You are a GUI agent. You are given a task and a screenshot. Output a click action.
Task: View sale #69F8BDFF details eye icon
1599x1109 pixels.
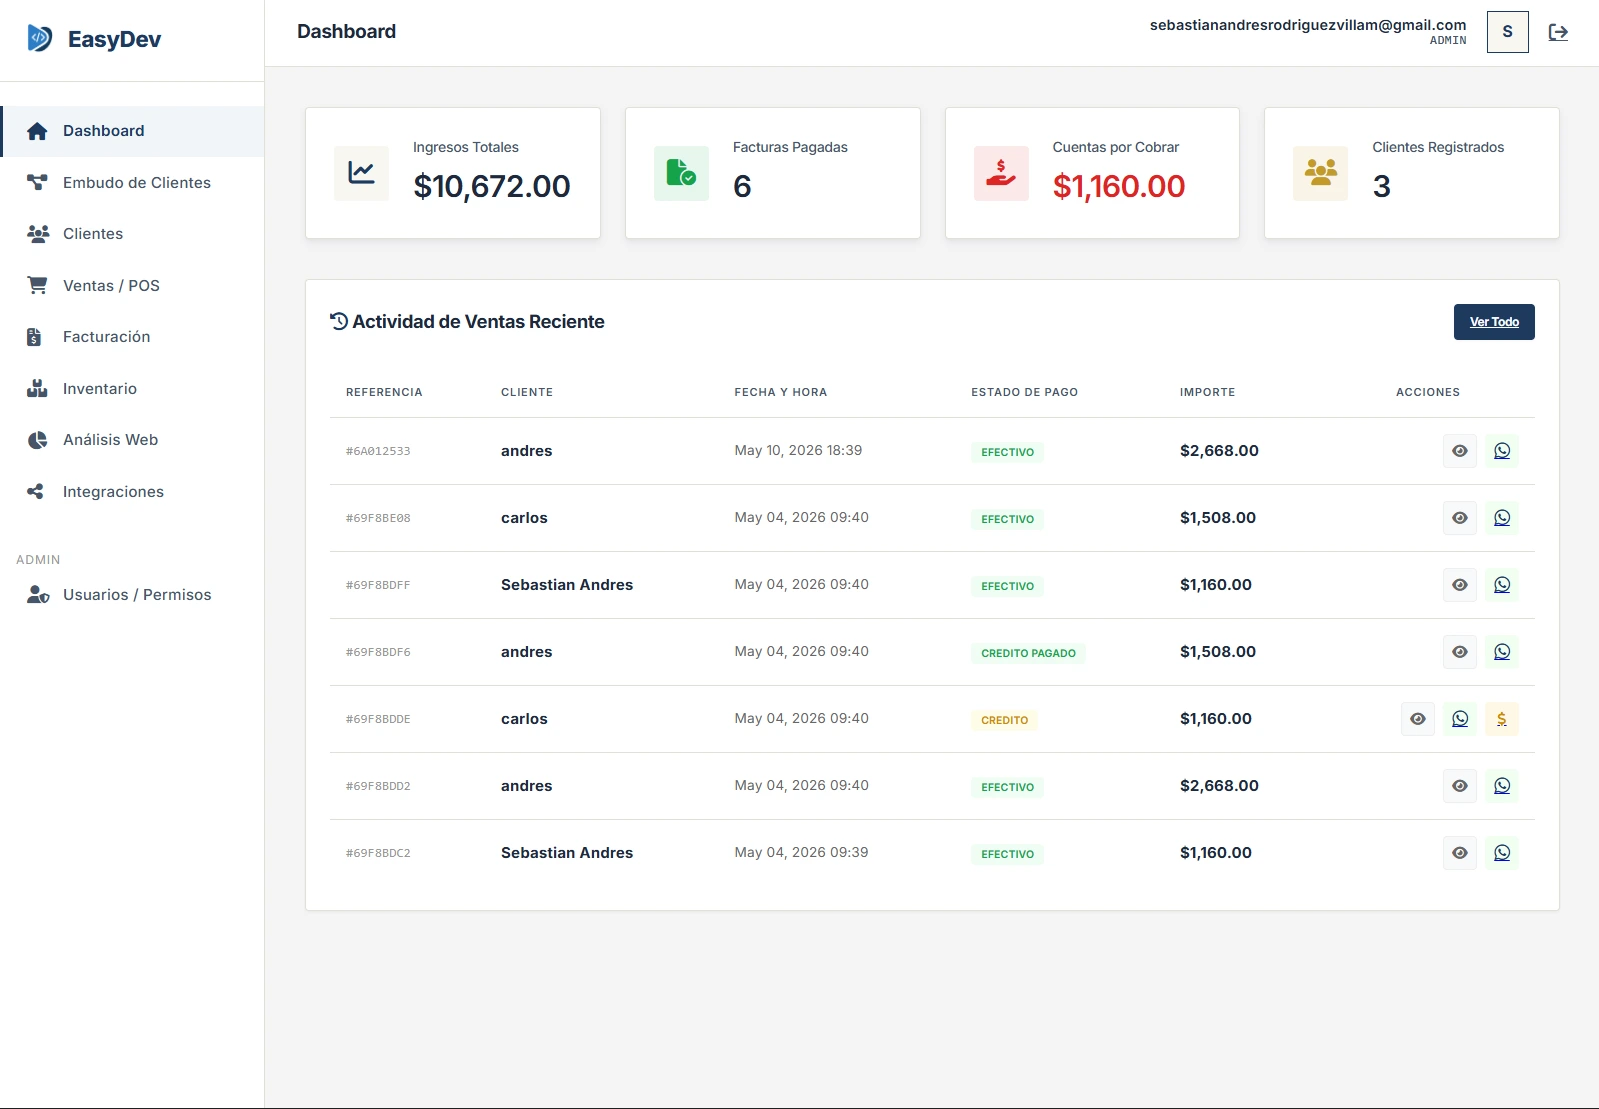[x=1460, y=585]
